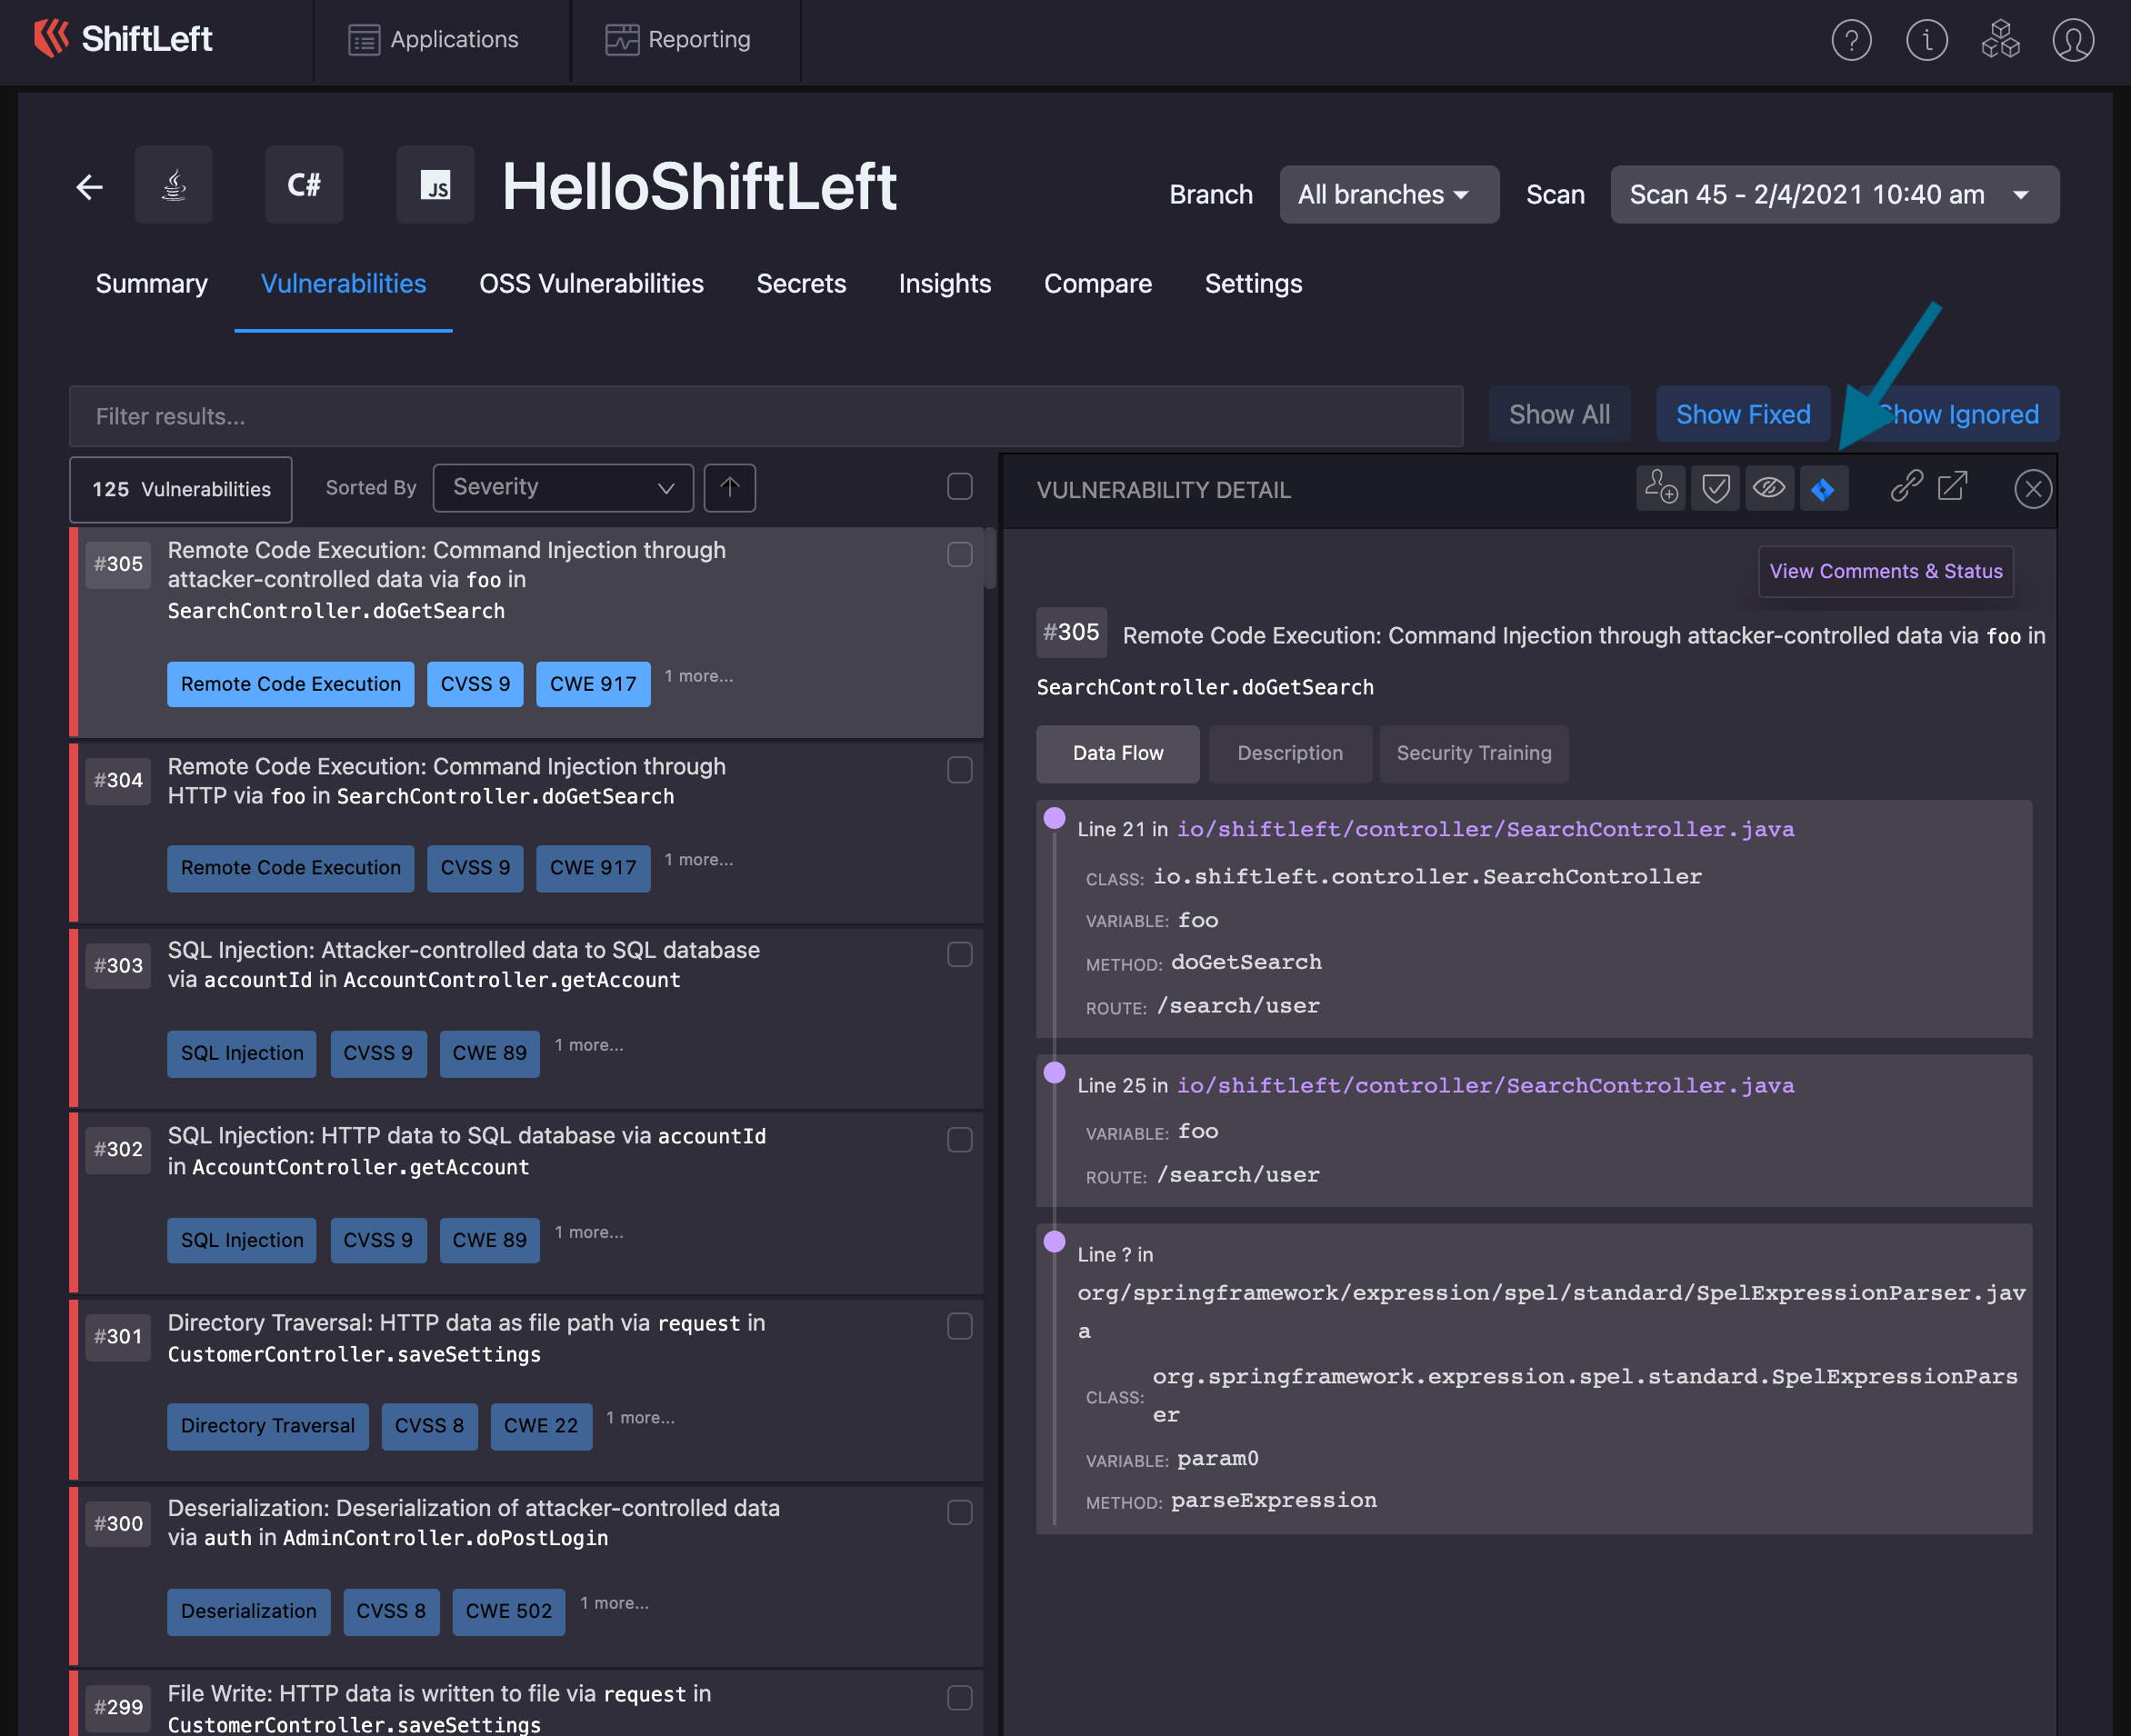Expand '1 more...' tags on #301
2131x1736 pixels.
tap(640, 1418)
